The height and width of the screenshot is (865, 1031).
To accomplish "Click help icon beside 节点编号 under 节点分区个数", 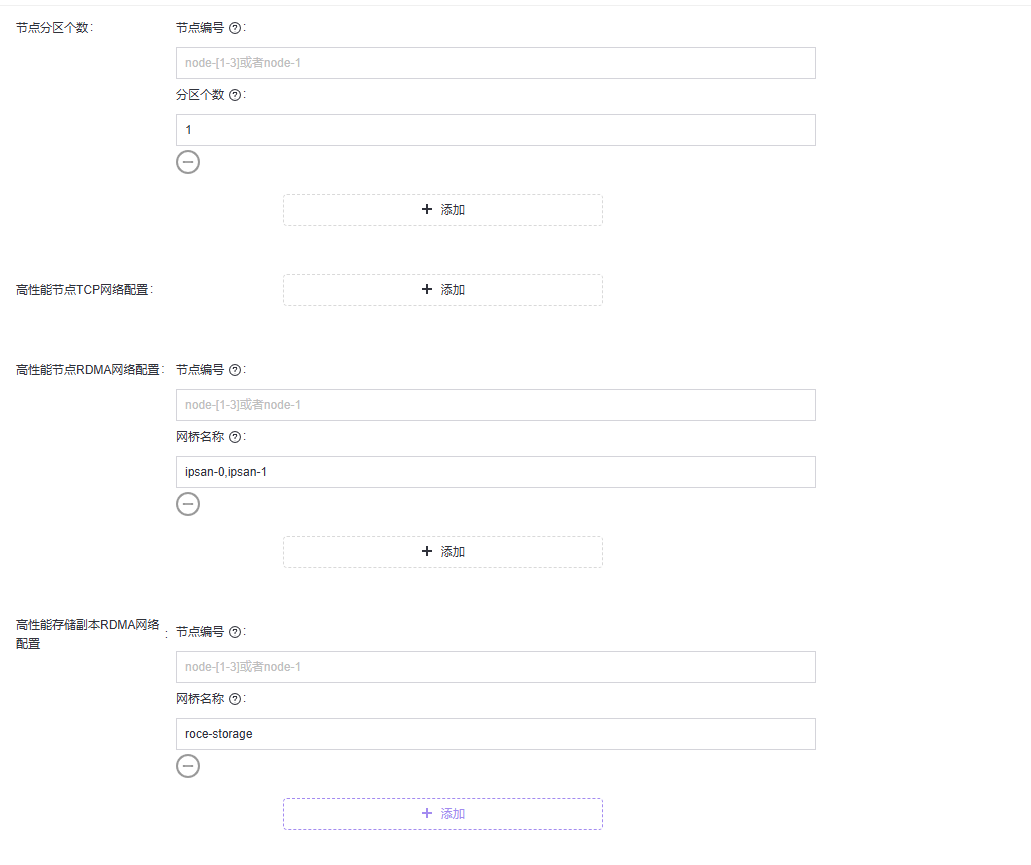I will click(x=235, y=28).
